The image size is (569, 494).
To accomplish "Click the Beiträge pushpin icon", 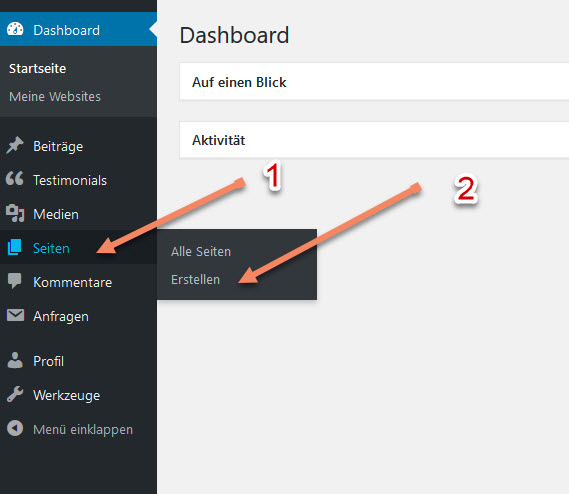I will coord(15,146).
